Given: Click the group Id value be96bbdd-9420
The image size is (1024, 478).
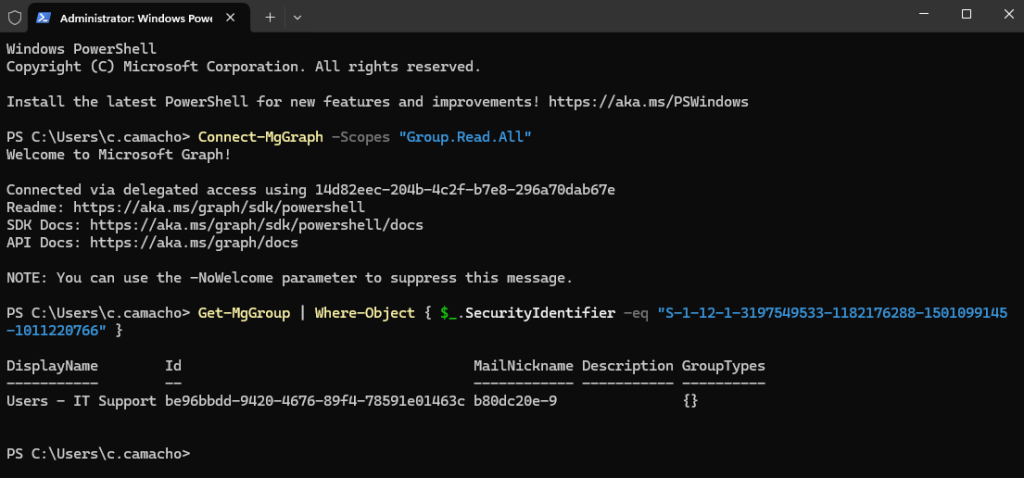Looking at the screenshot, I should [x=314, y=401].
